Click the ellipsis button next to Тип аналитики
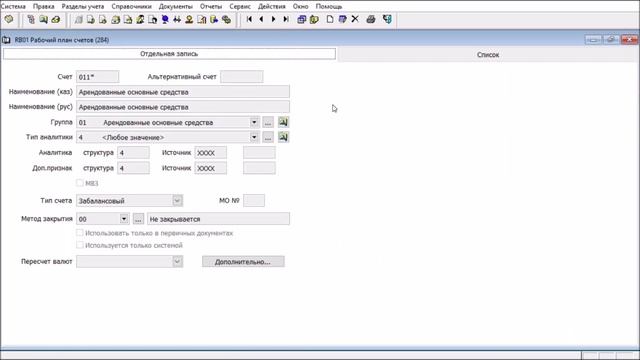This screenshot has width=640, height=360. click(x=268, y=137)
